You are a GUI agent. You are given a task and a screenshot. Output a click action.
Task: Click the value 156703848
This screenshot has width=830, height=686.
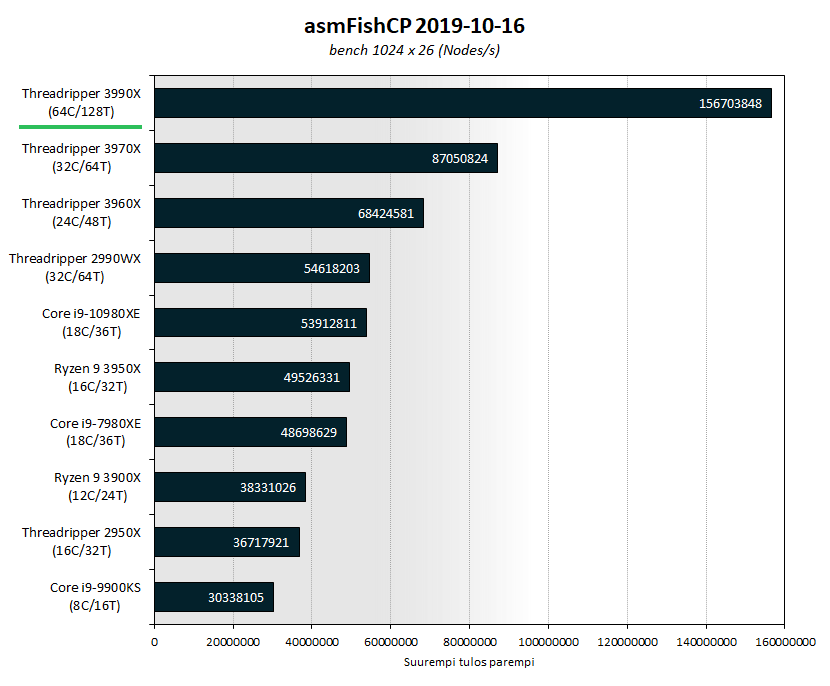pyautogui.click(x=730, y=104)
